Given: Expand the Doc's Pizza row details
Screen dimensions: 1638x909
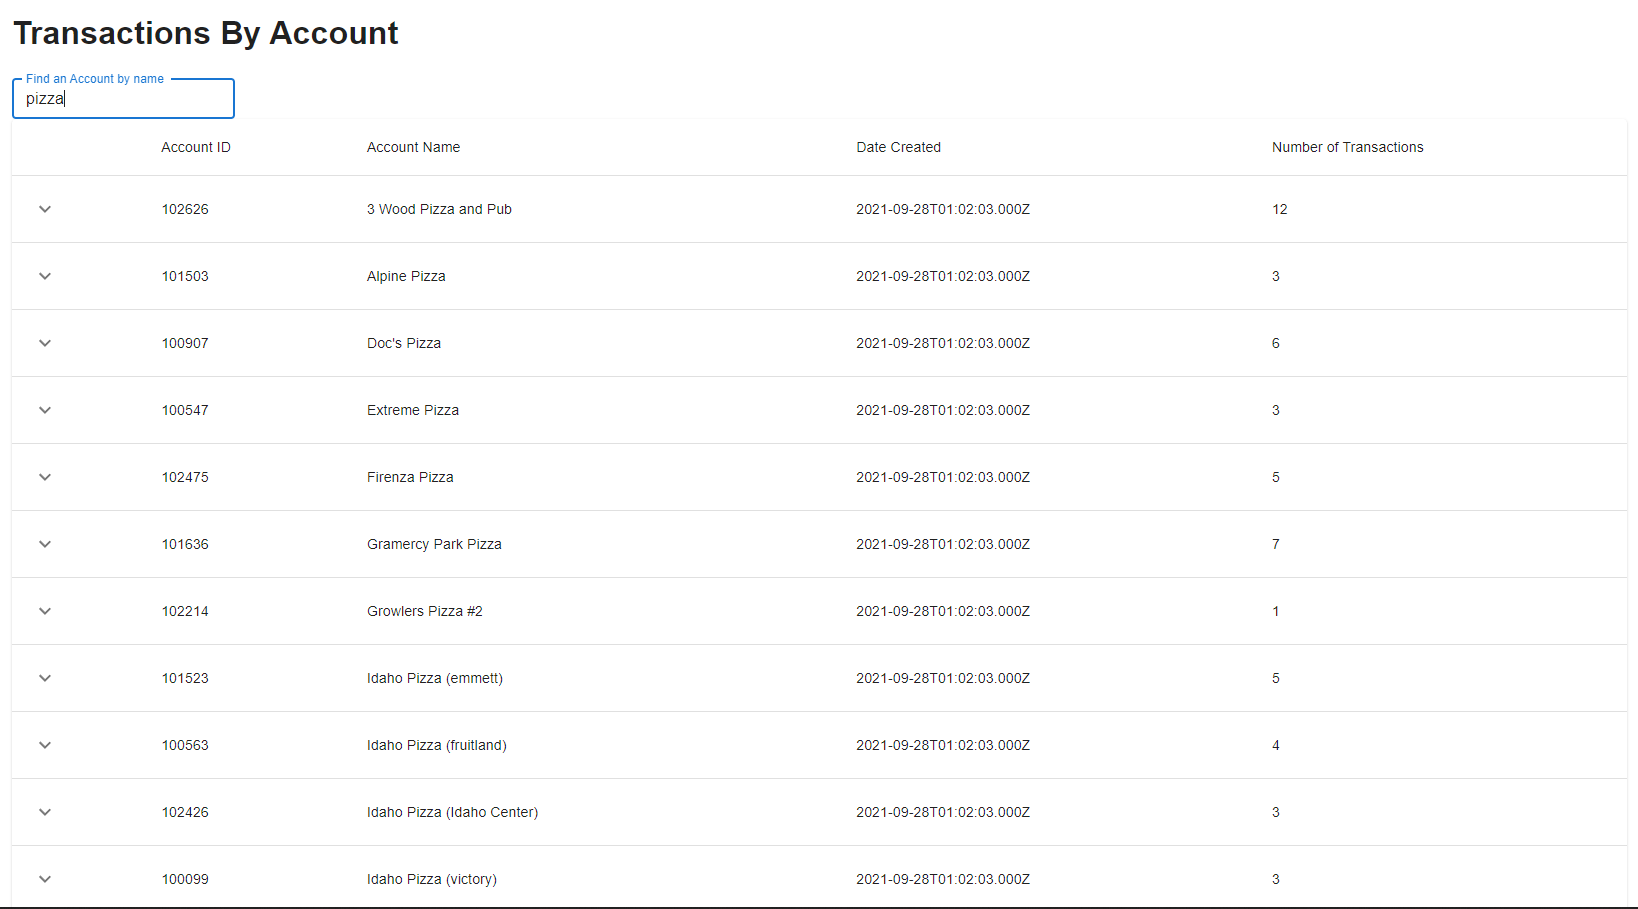Looking at the screenshot, I should [45, 343].
